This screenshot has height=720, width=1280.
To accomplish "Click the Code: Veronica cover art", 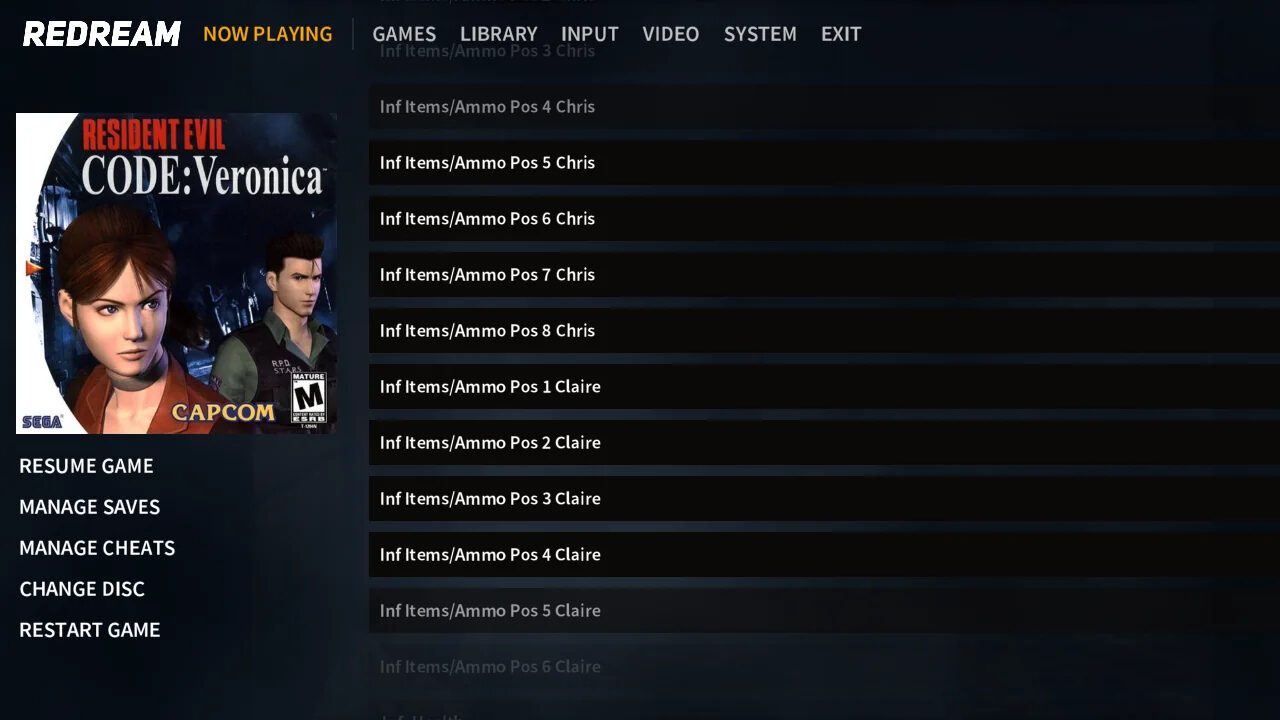I will pos(176,273).
